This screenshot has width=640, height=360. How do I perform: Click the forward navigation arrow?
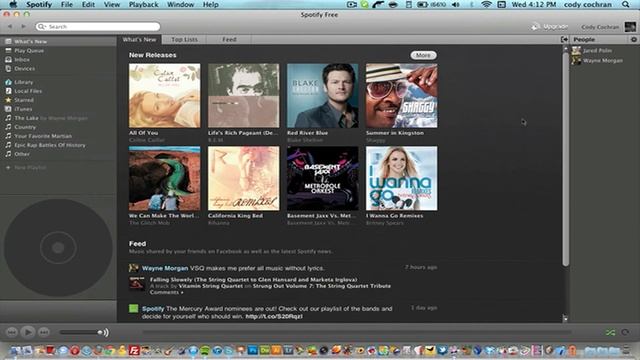tap(24, 27)
